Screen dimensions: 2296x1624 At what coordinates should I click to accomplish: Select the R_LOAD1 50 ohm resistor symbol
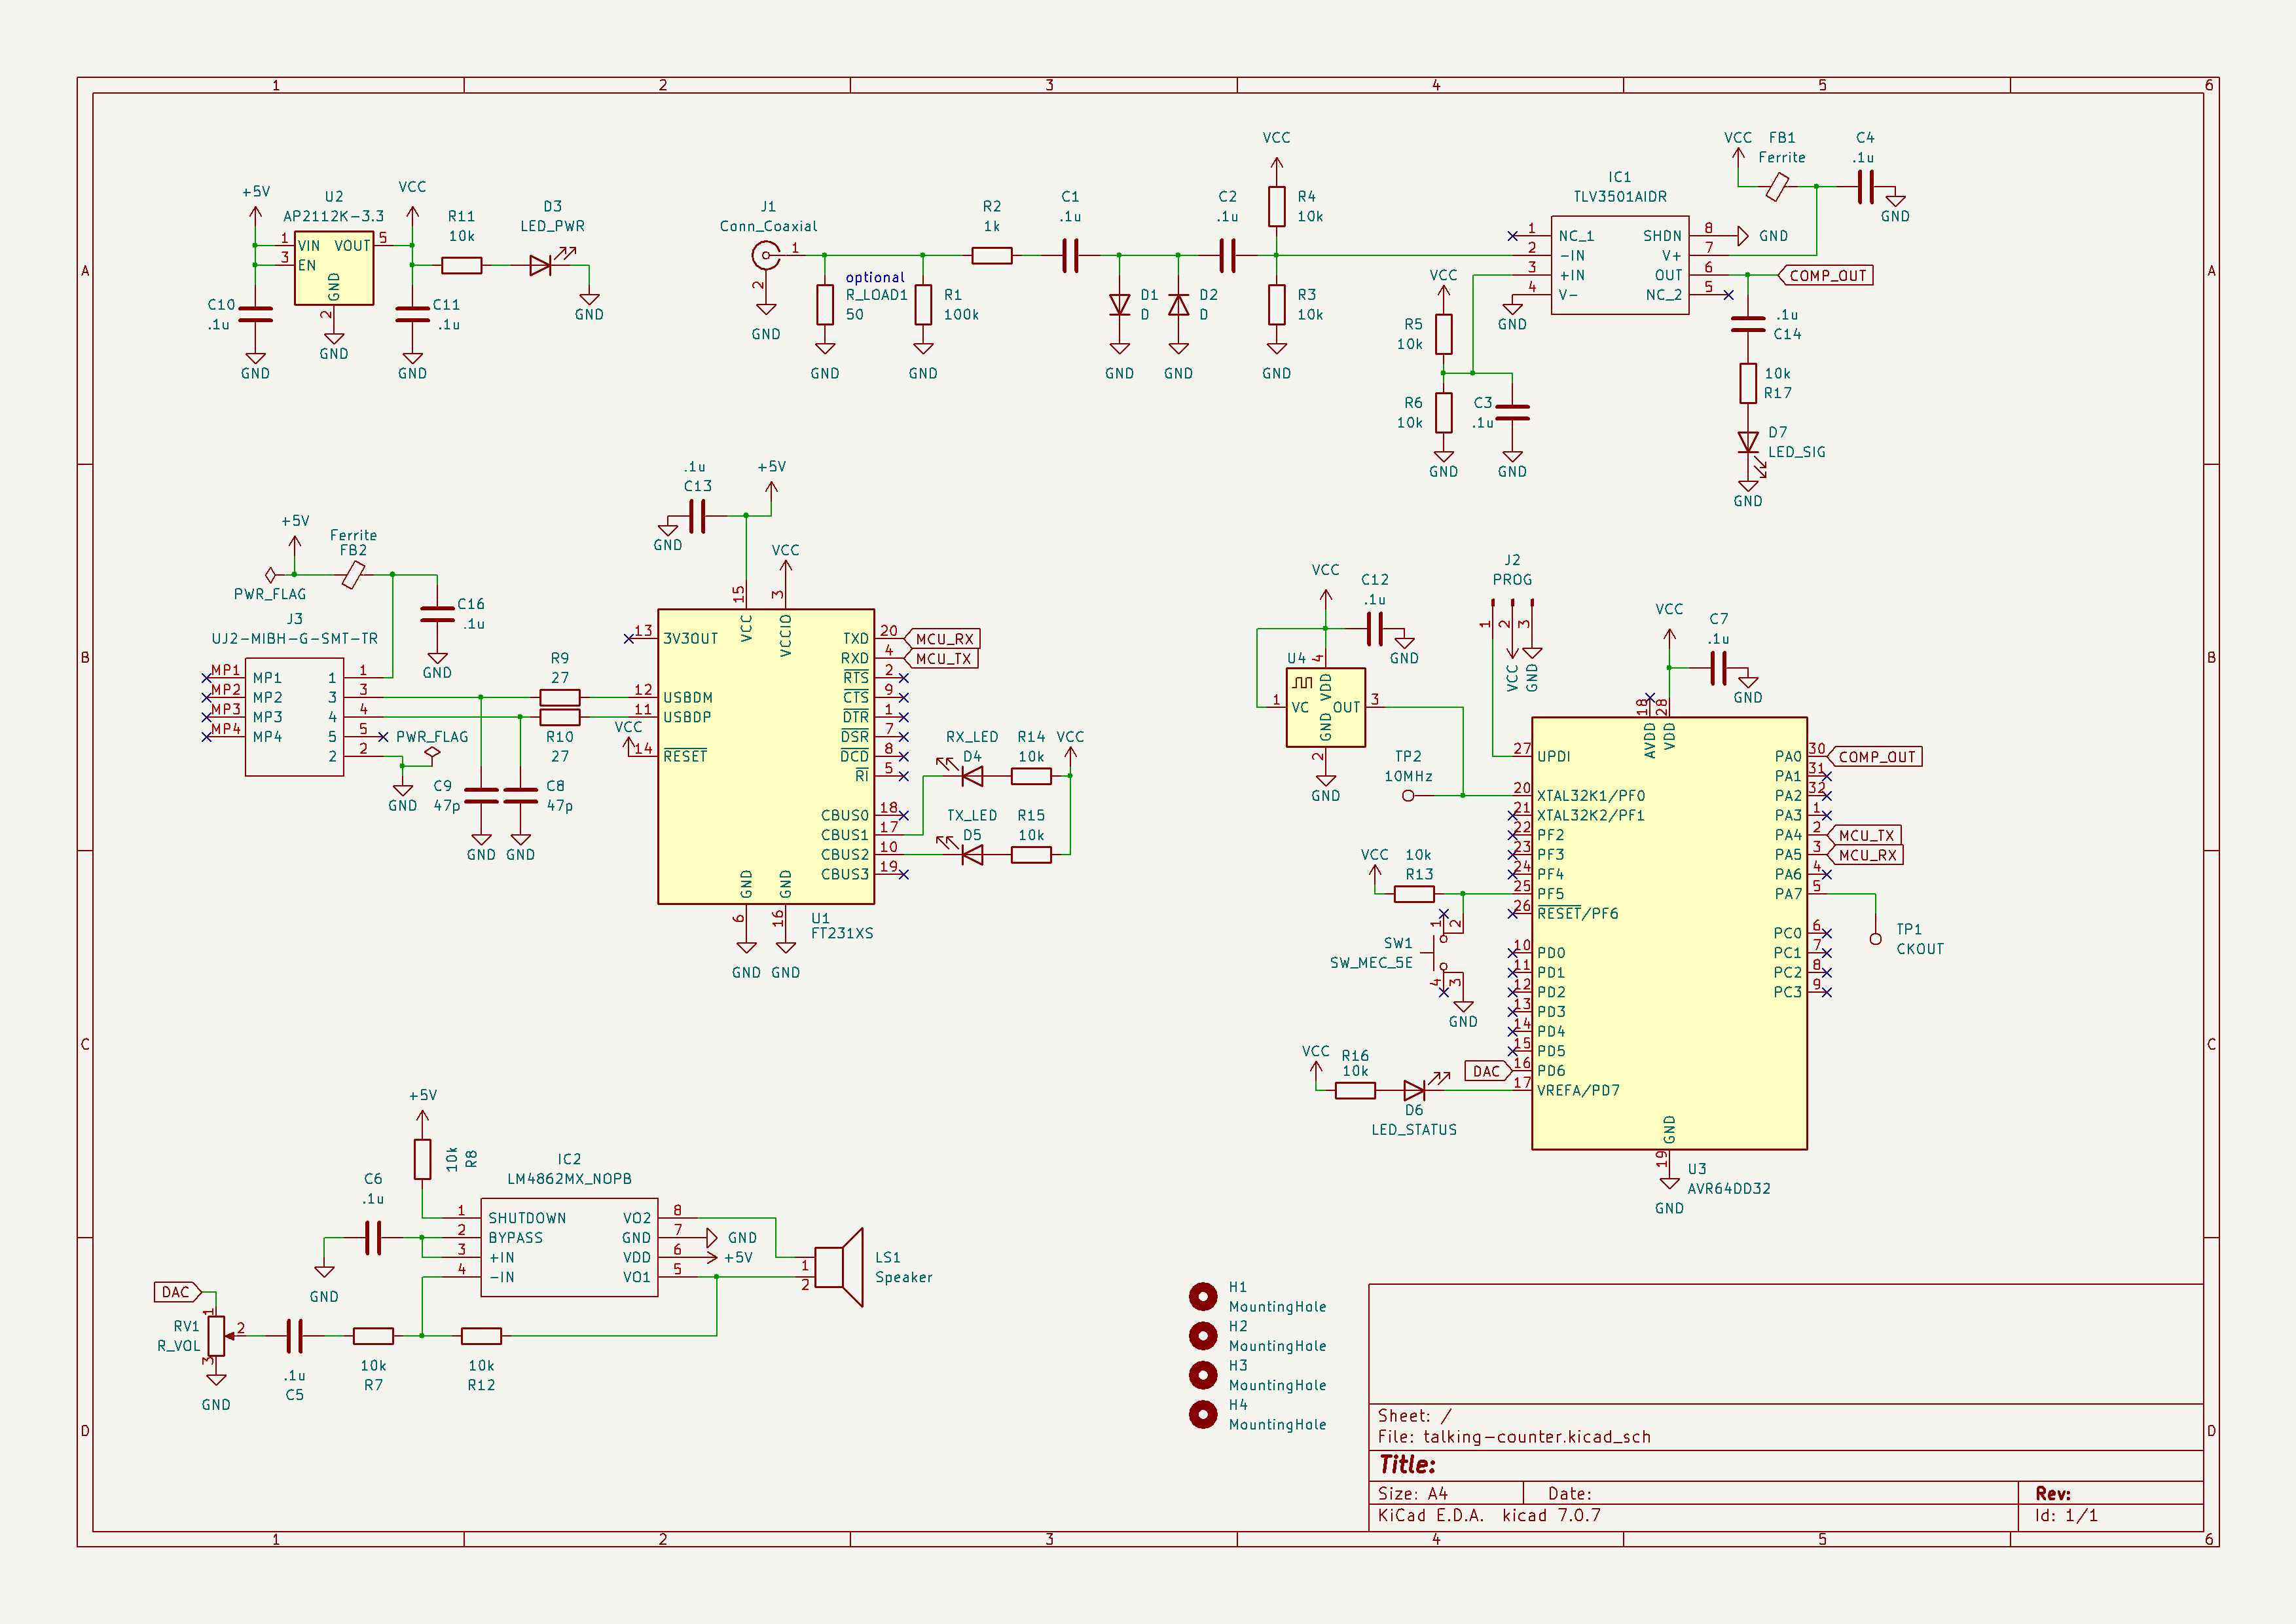825,305
